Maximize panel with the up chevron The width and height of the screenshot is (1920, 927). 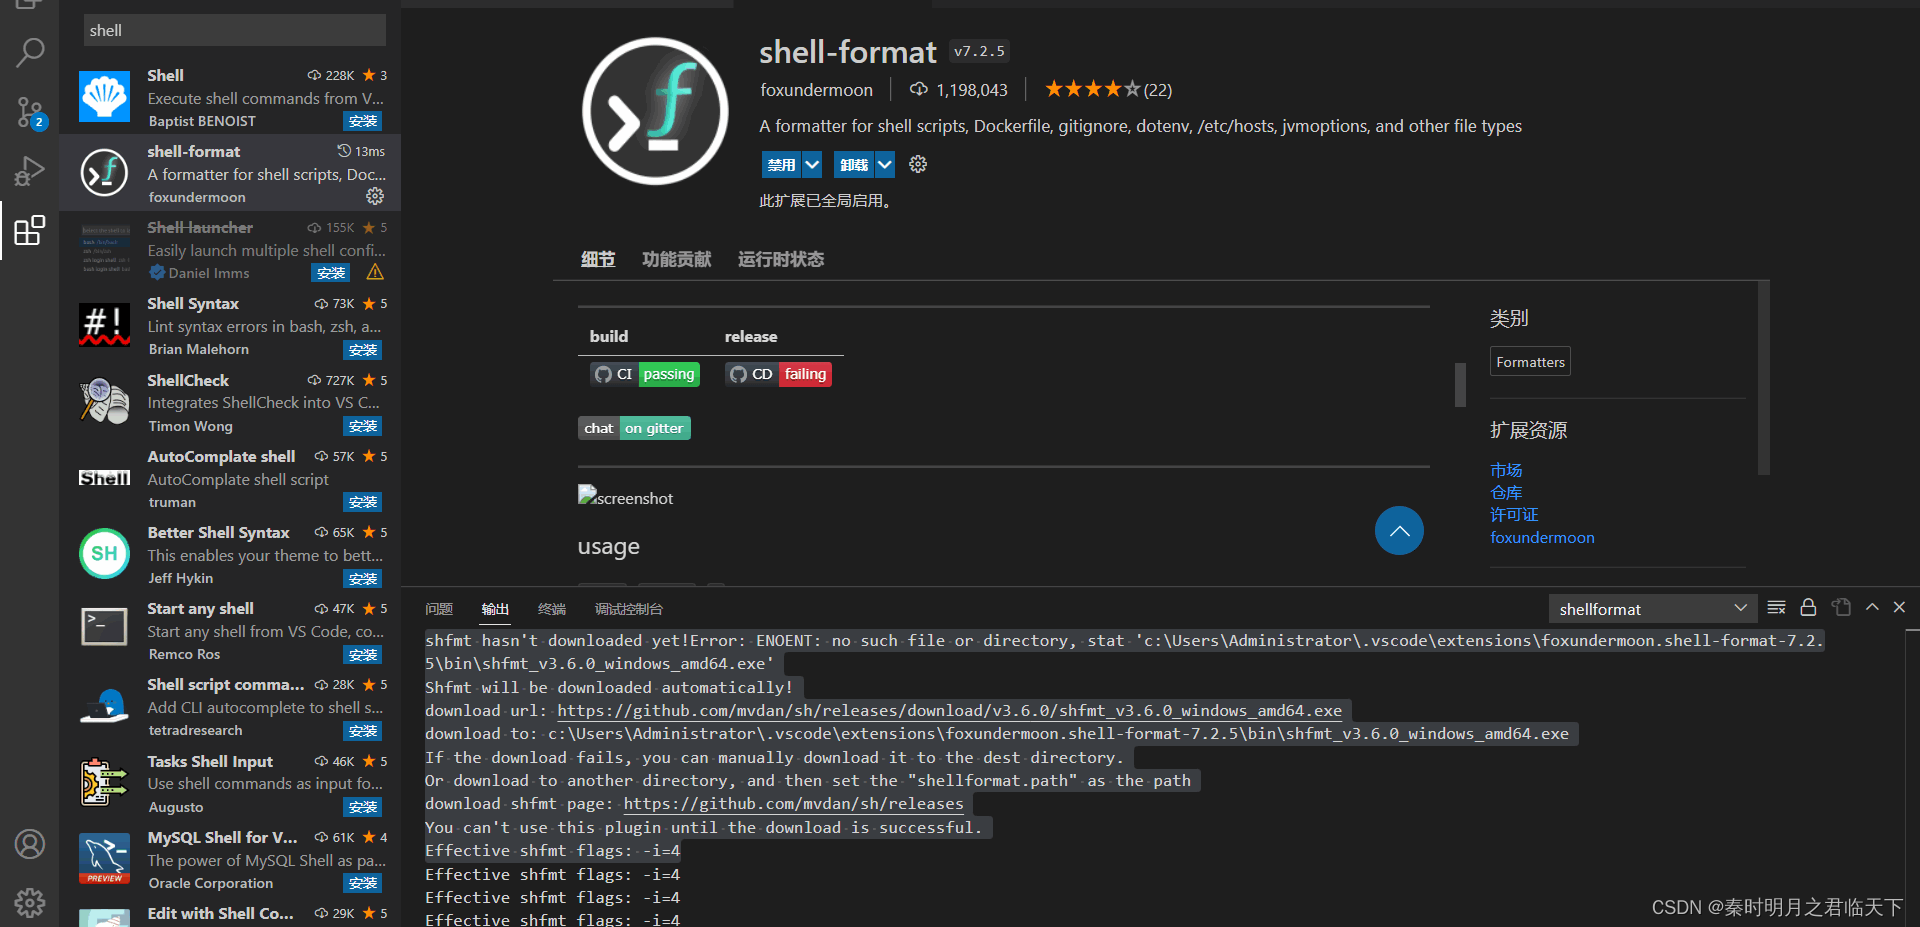pos(1872,608)
